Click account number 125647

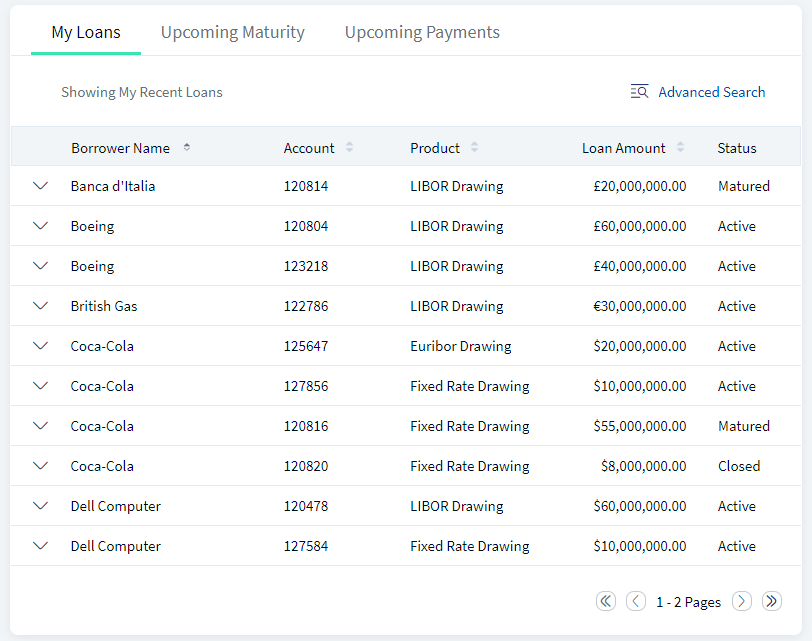click(x=306, y=346)
